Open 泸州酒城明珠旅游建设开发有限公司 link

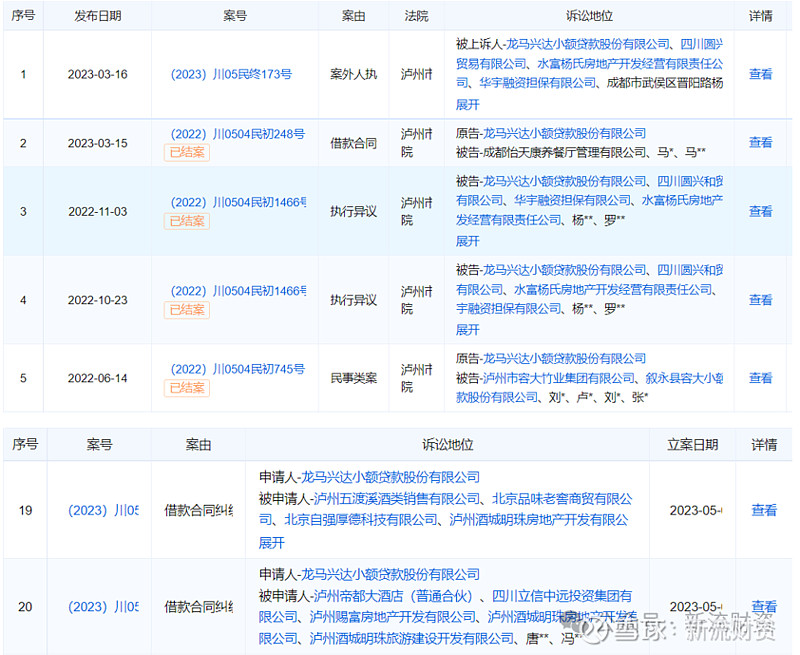point(412,638)
